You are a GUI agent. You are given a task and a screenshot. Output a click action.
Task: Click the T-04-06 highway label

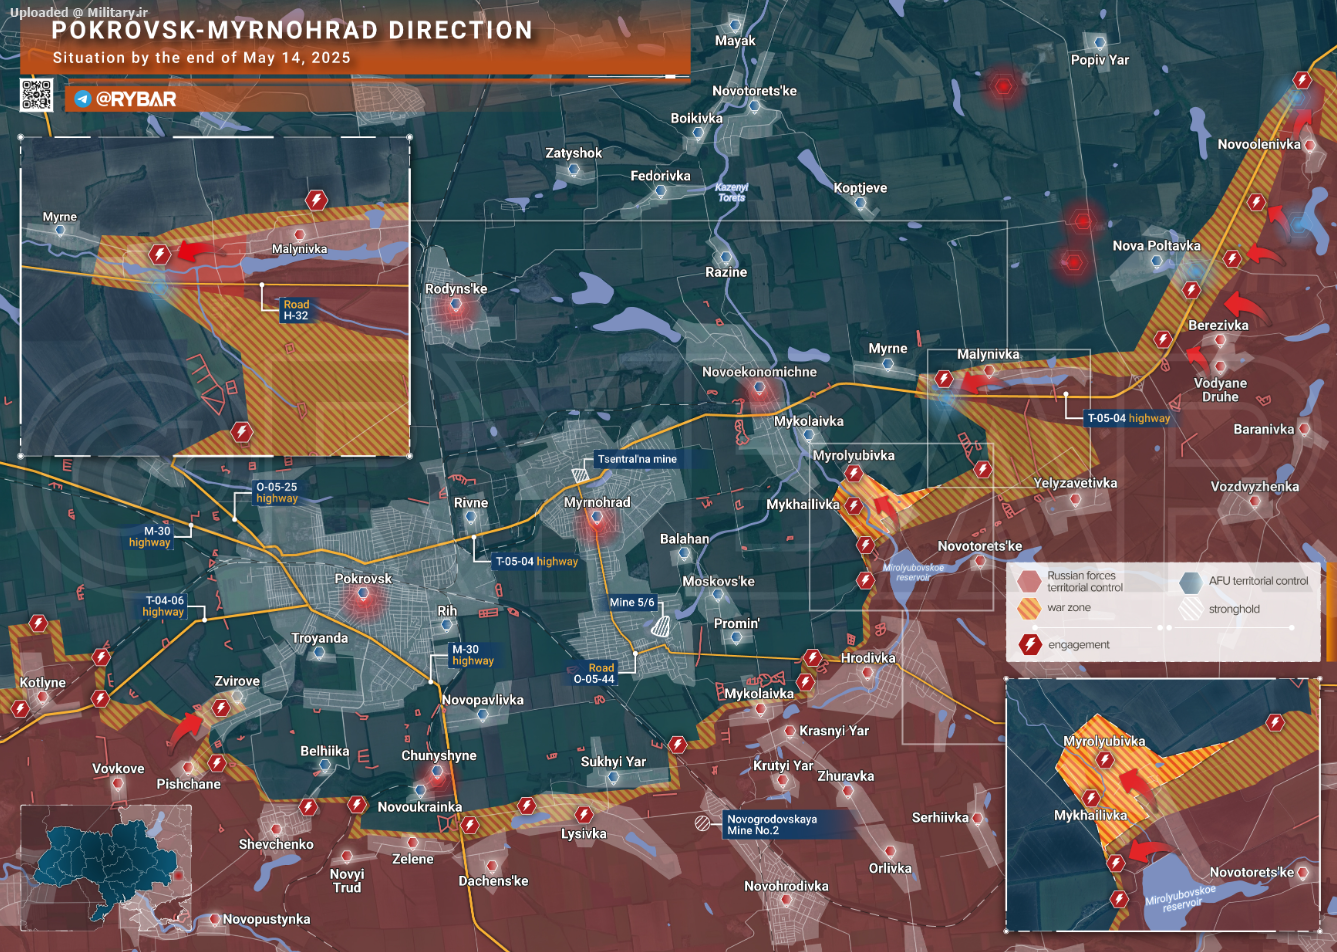(163, 606)
